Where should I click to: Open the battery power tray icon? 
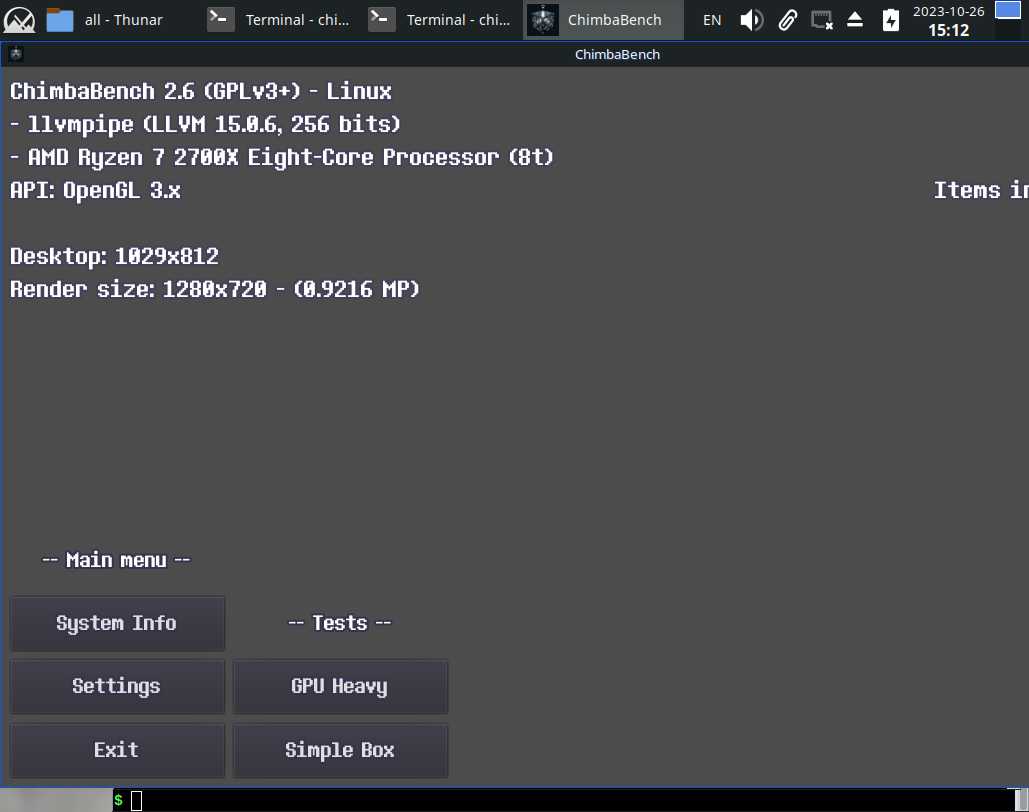(x=891, y=20)
